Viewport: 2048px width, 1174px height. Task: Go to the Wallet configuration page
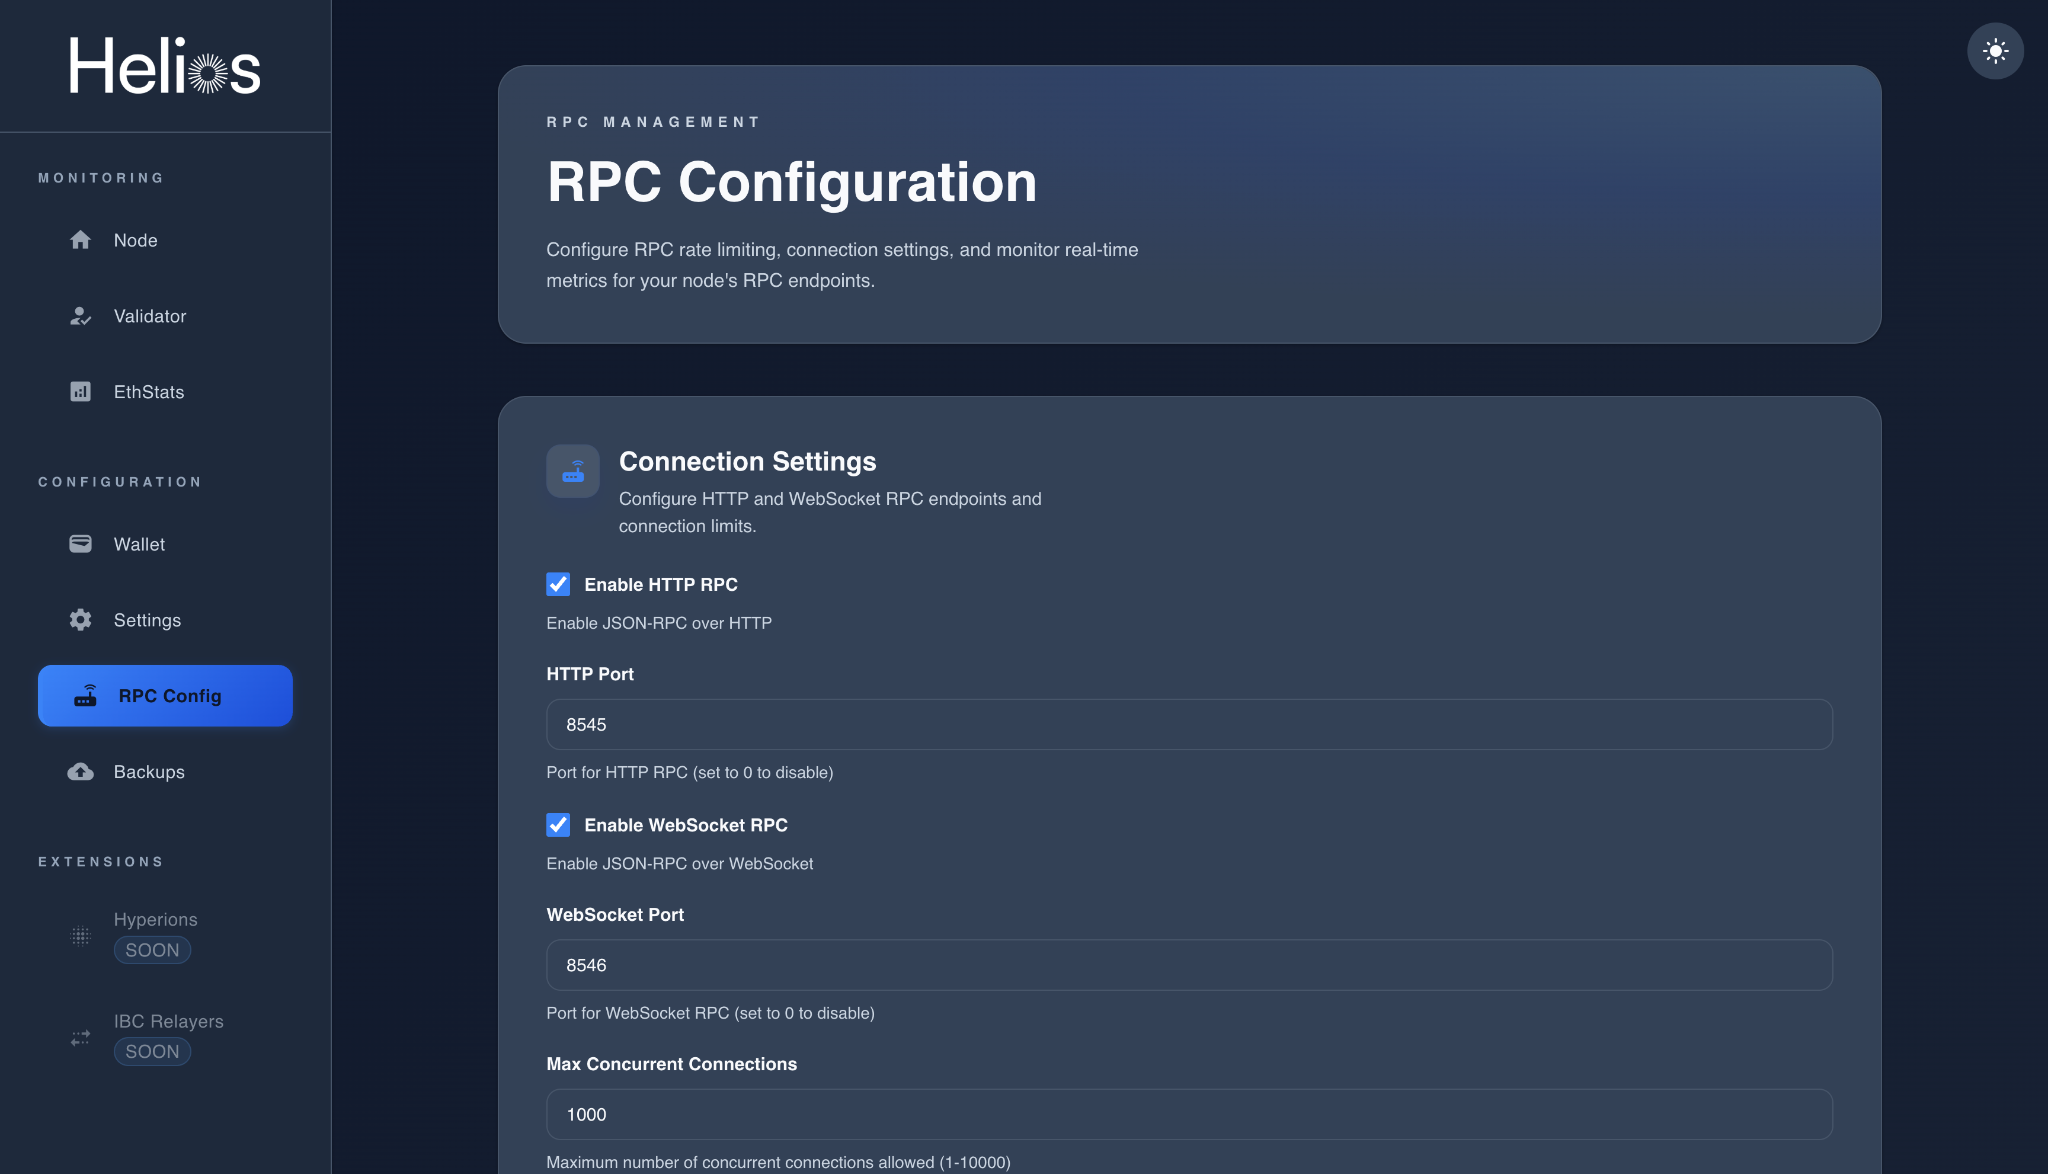pyautogui.click(x=139, y=544)
